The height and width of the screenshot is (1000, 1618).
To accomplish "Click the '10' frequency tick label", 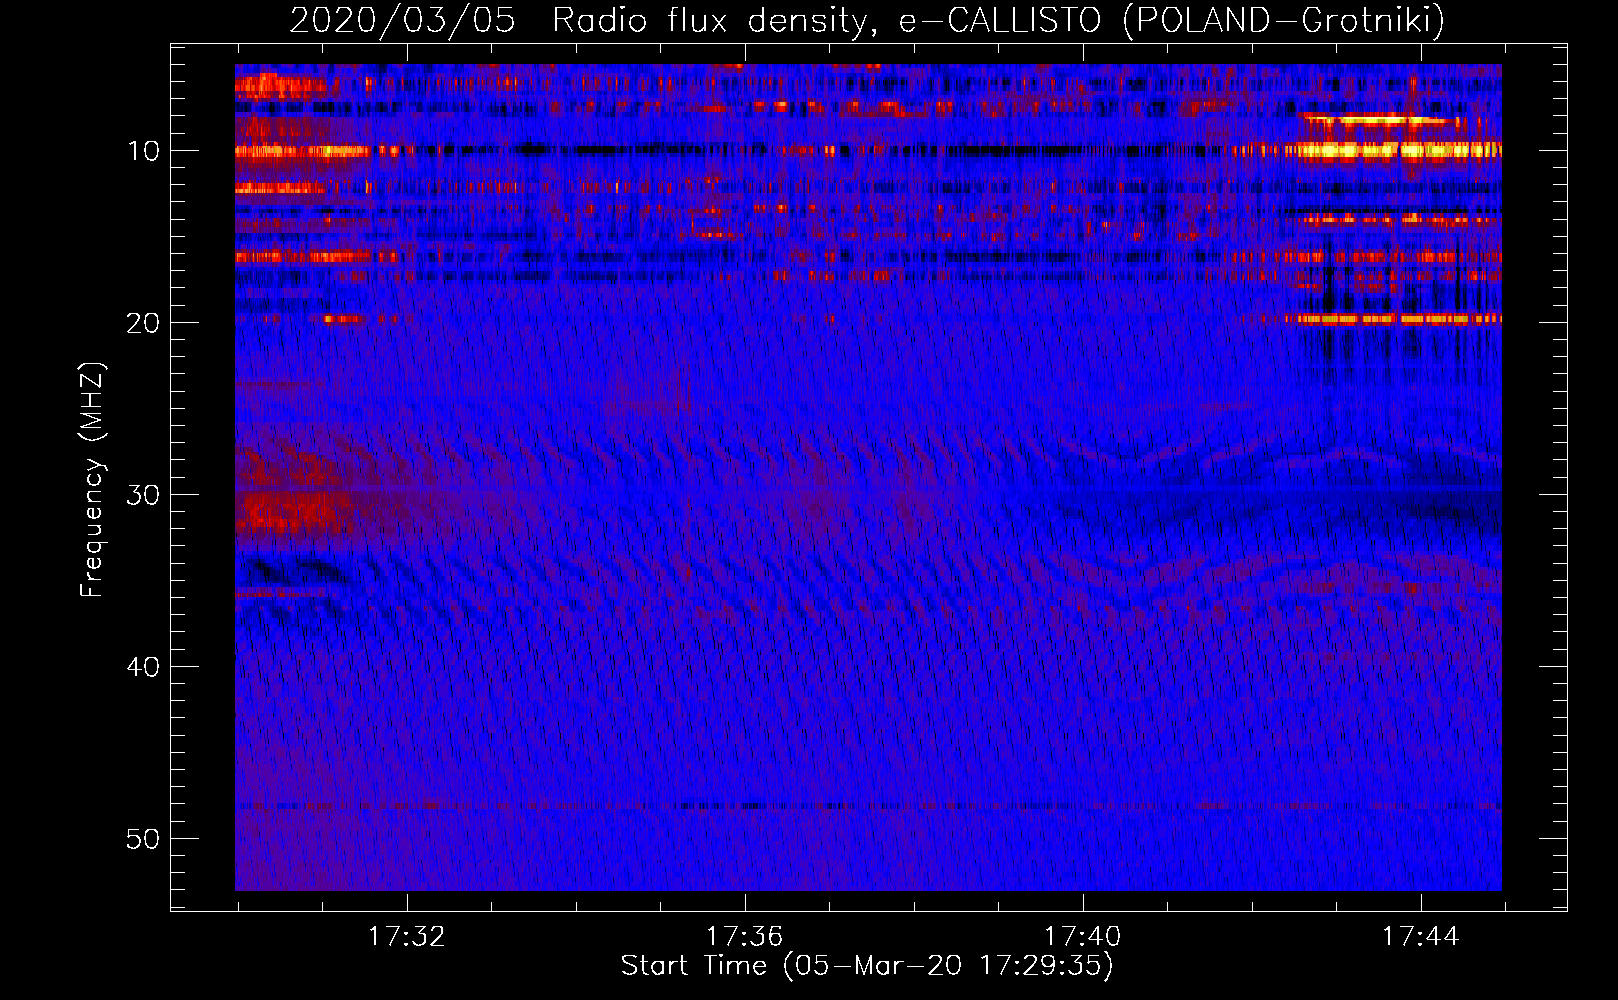I will coord(144,151).
